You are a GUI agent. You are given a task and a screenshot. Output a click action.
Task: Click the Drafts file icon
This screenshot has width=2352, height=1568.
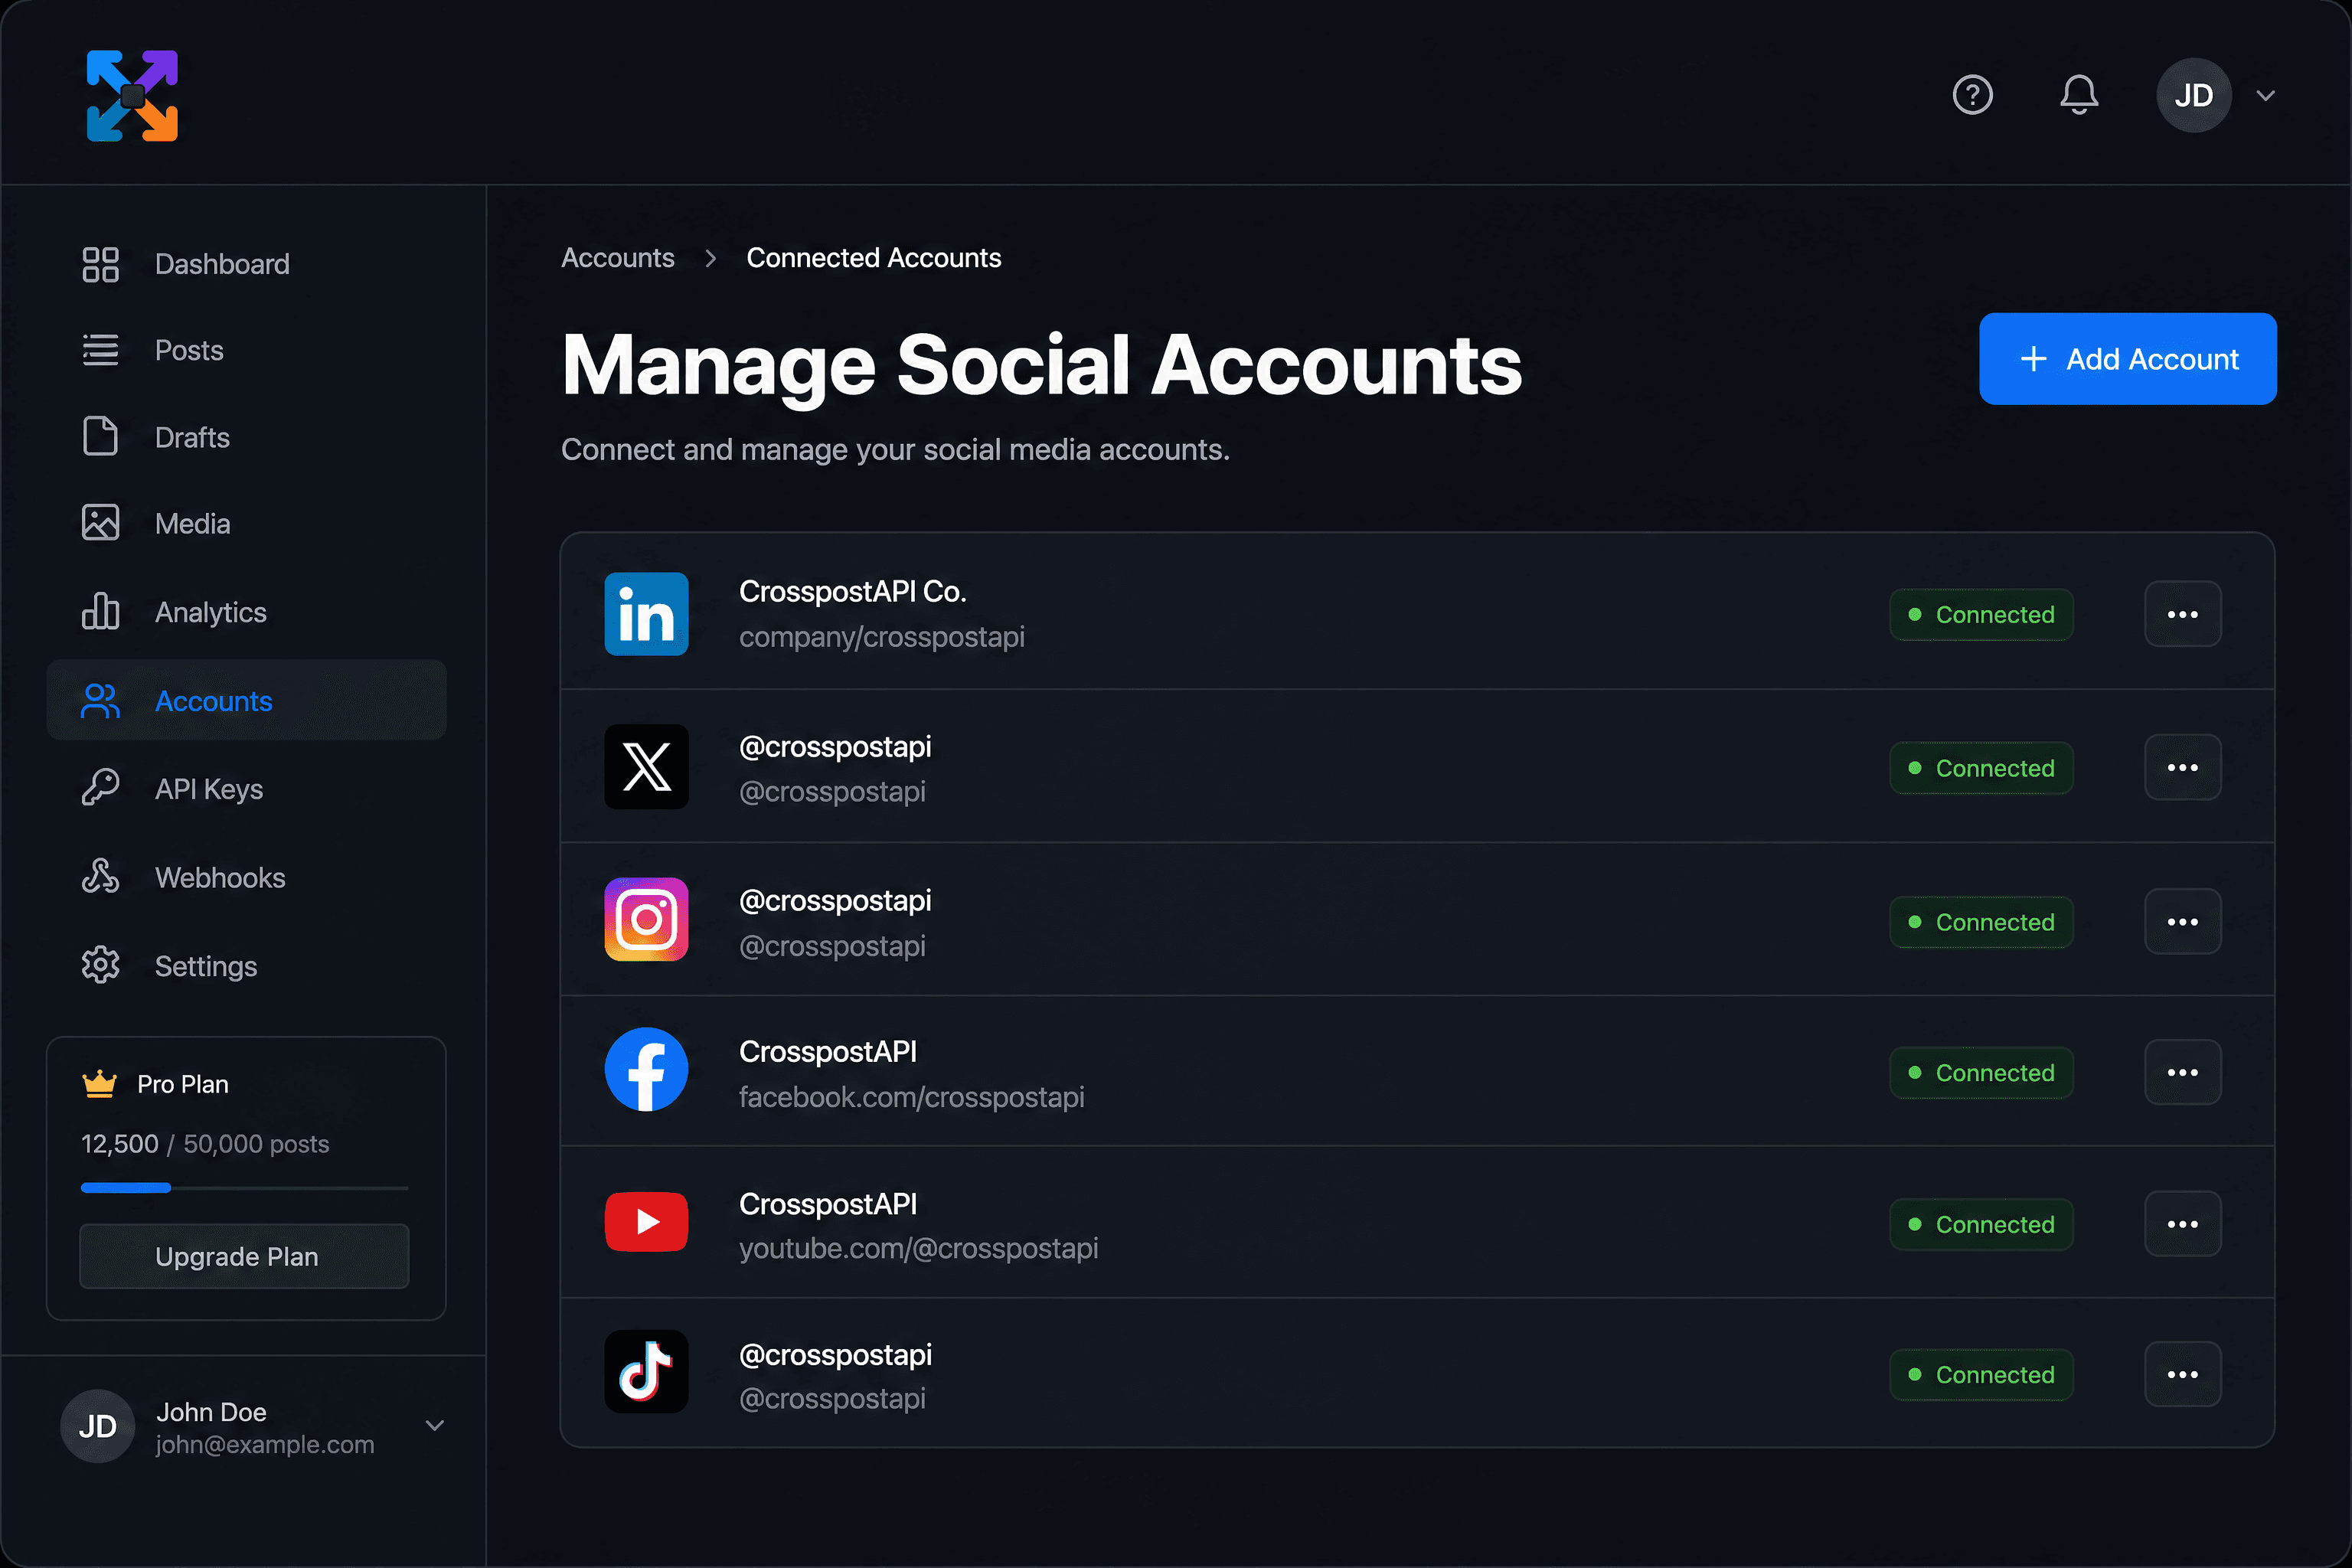point(100,437)
